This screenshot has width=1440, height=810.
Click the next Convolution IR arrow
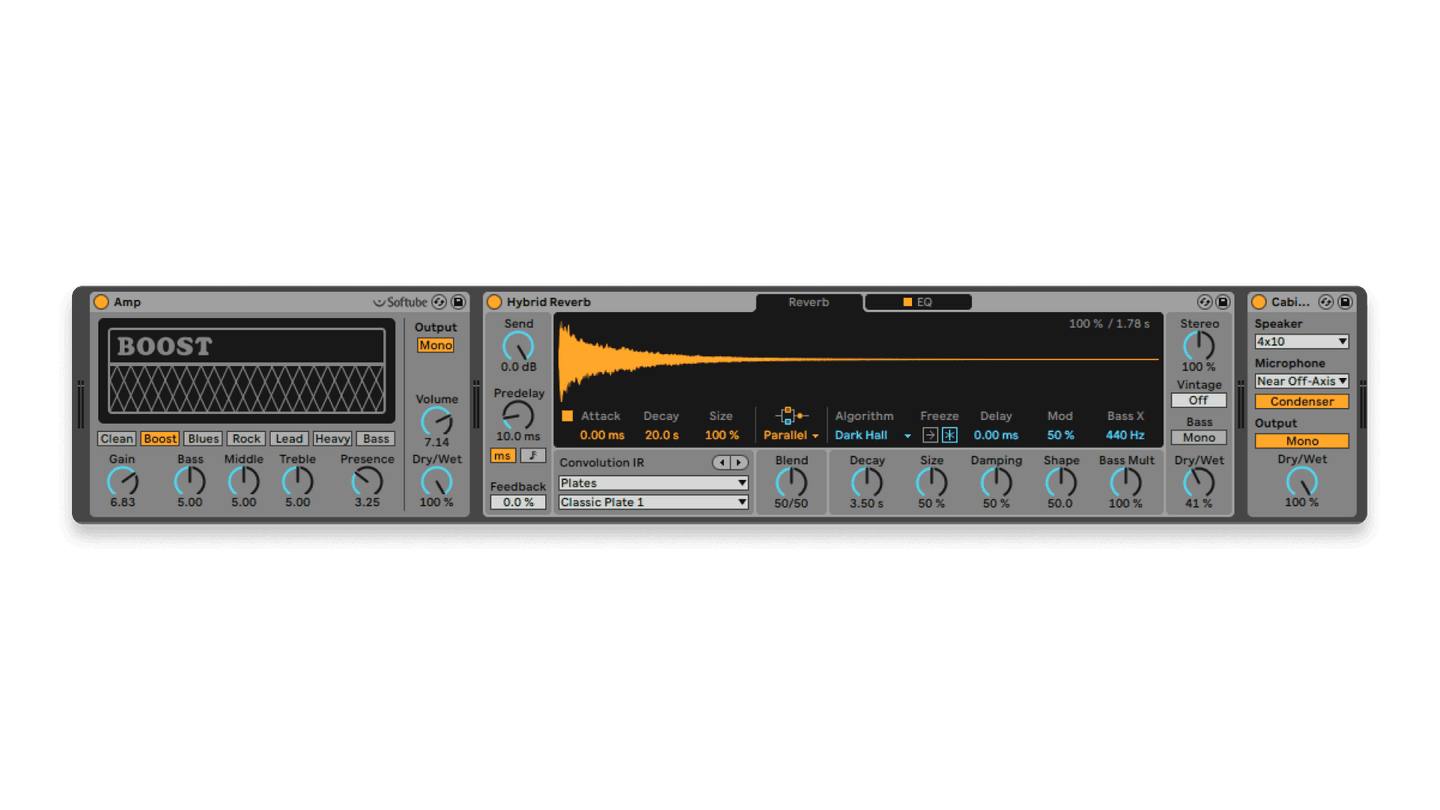[739, 462]
